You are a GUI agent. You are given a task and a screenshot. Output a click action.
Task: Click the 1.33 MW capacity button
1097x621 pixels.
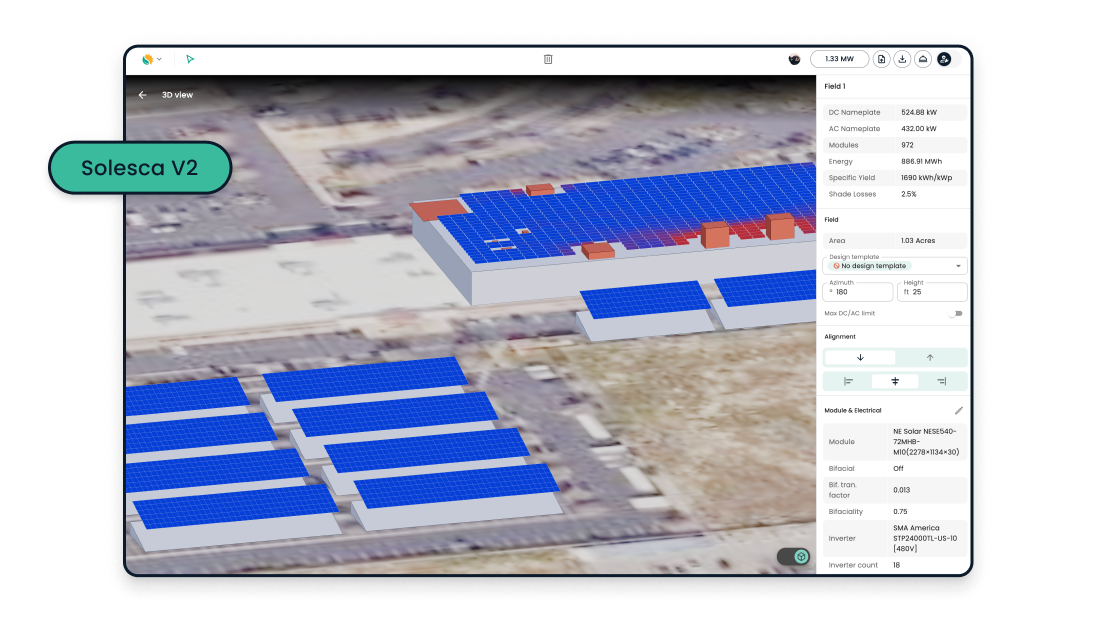[x=840, y=59]
